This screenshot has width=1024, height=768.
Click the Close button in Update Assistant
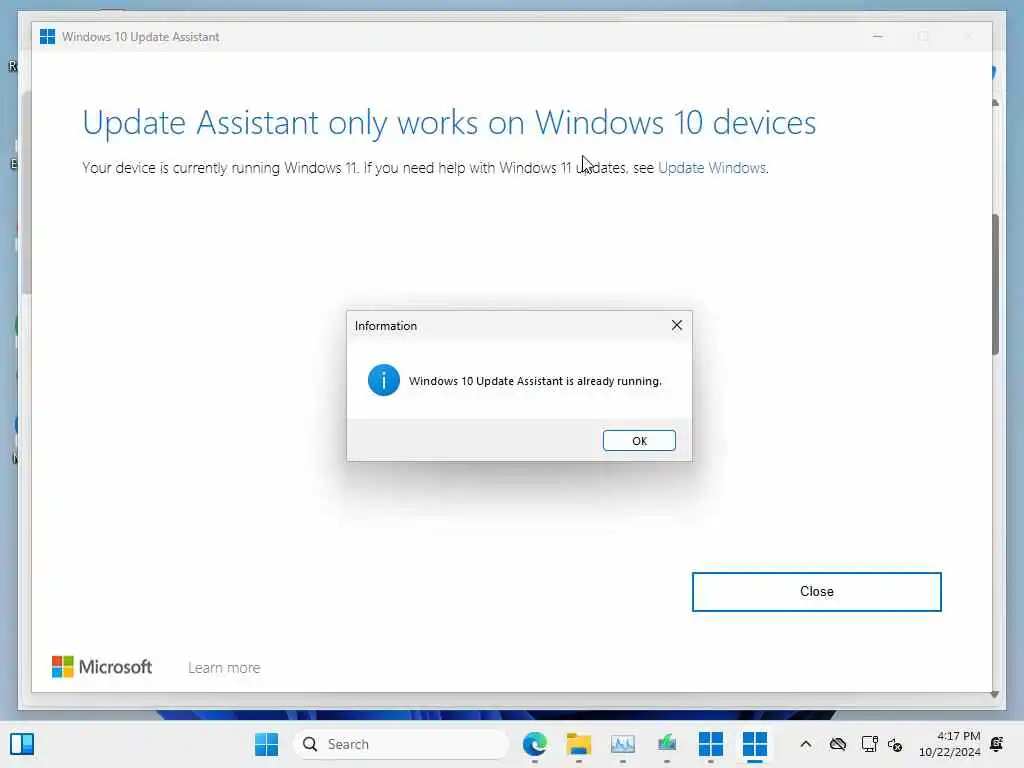click(816, 592)
